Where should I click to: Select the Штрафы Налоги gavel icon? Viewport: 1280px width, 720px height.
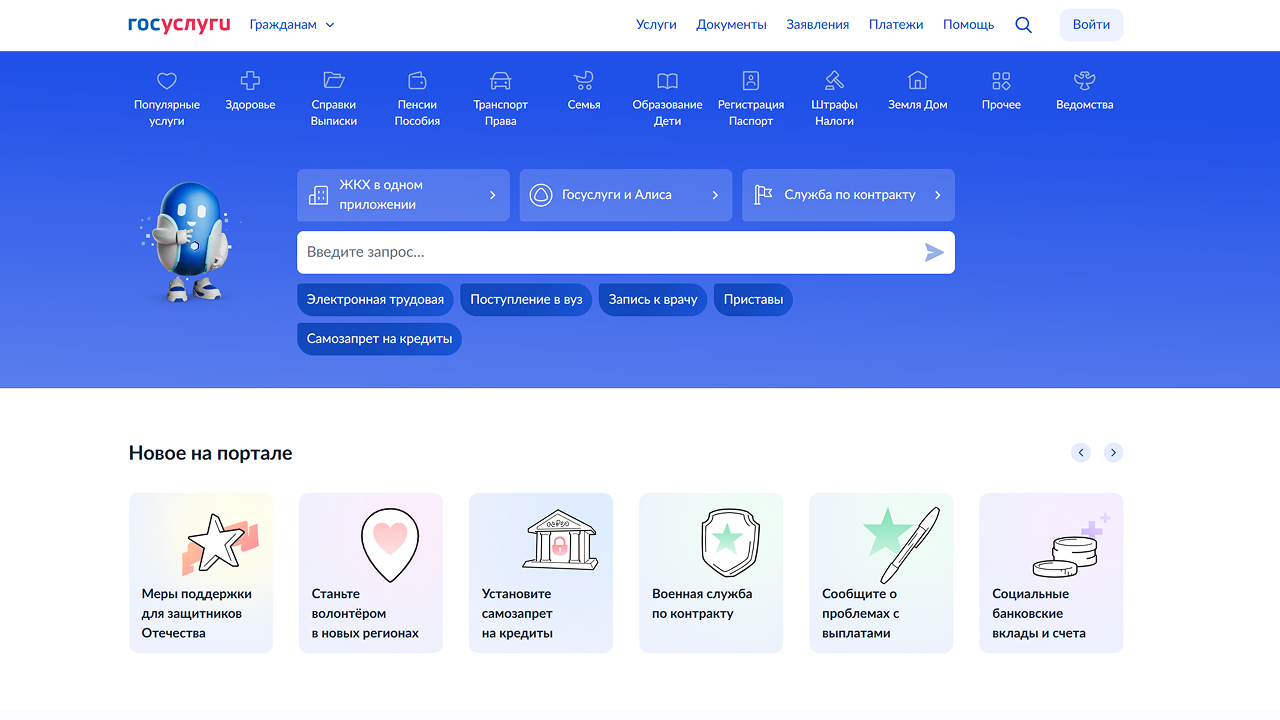tap(834, 81)
